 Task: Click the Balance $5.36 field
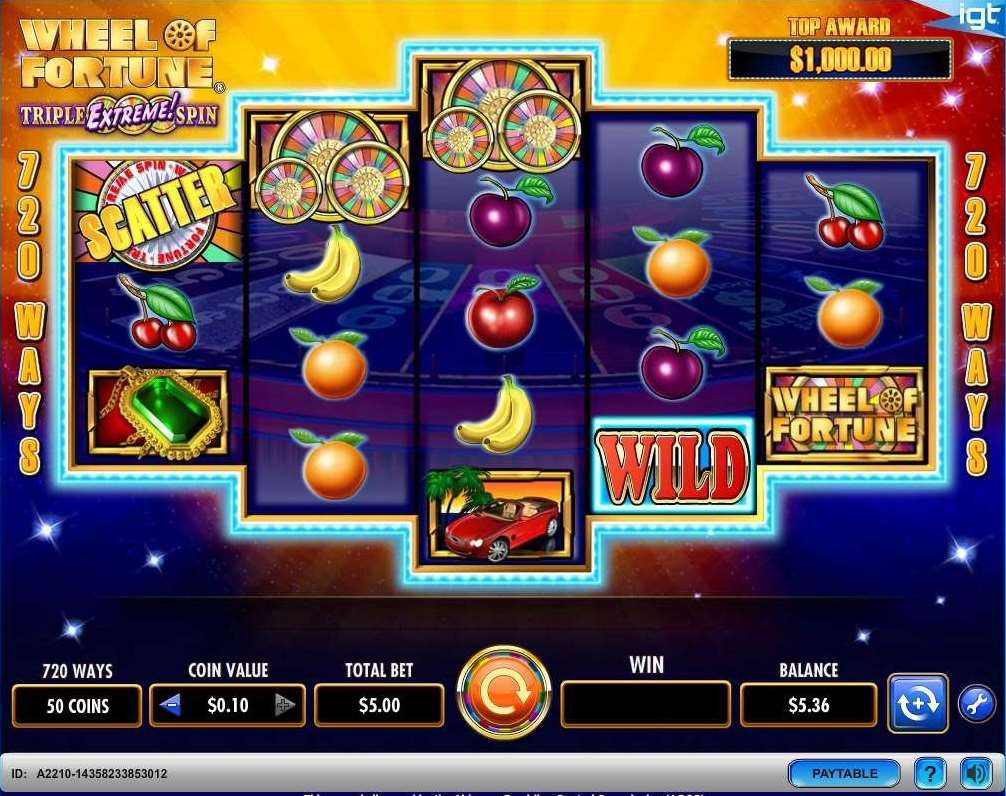click(x=808, y=705)
